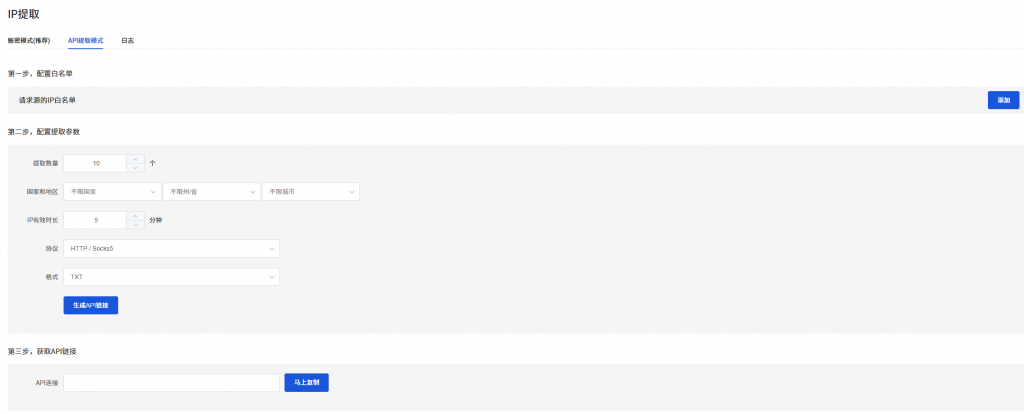
Task: Decrease IP有效时长 with the down arrow
Action: [x=136, y=224]
